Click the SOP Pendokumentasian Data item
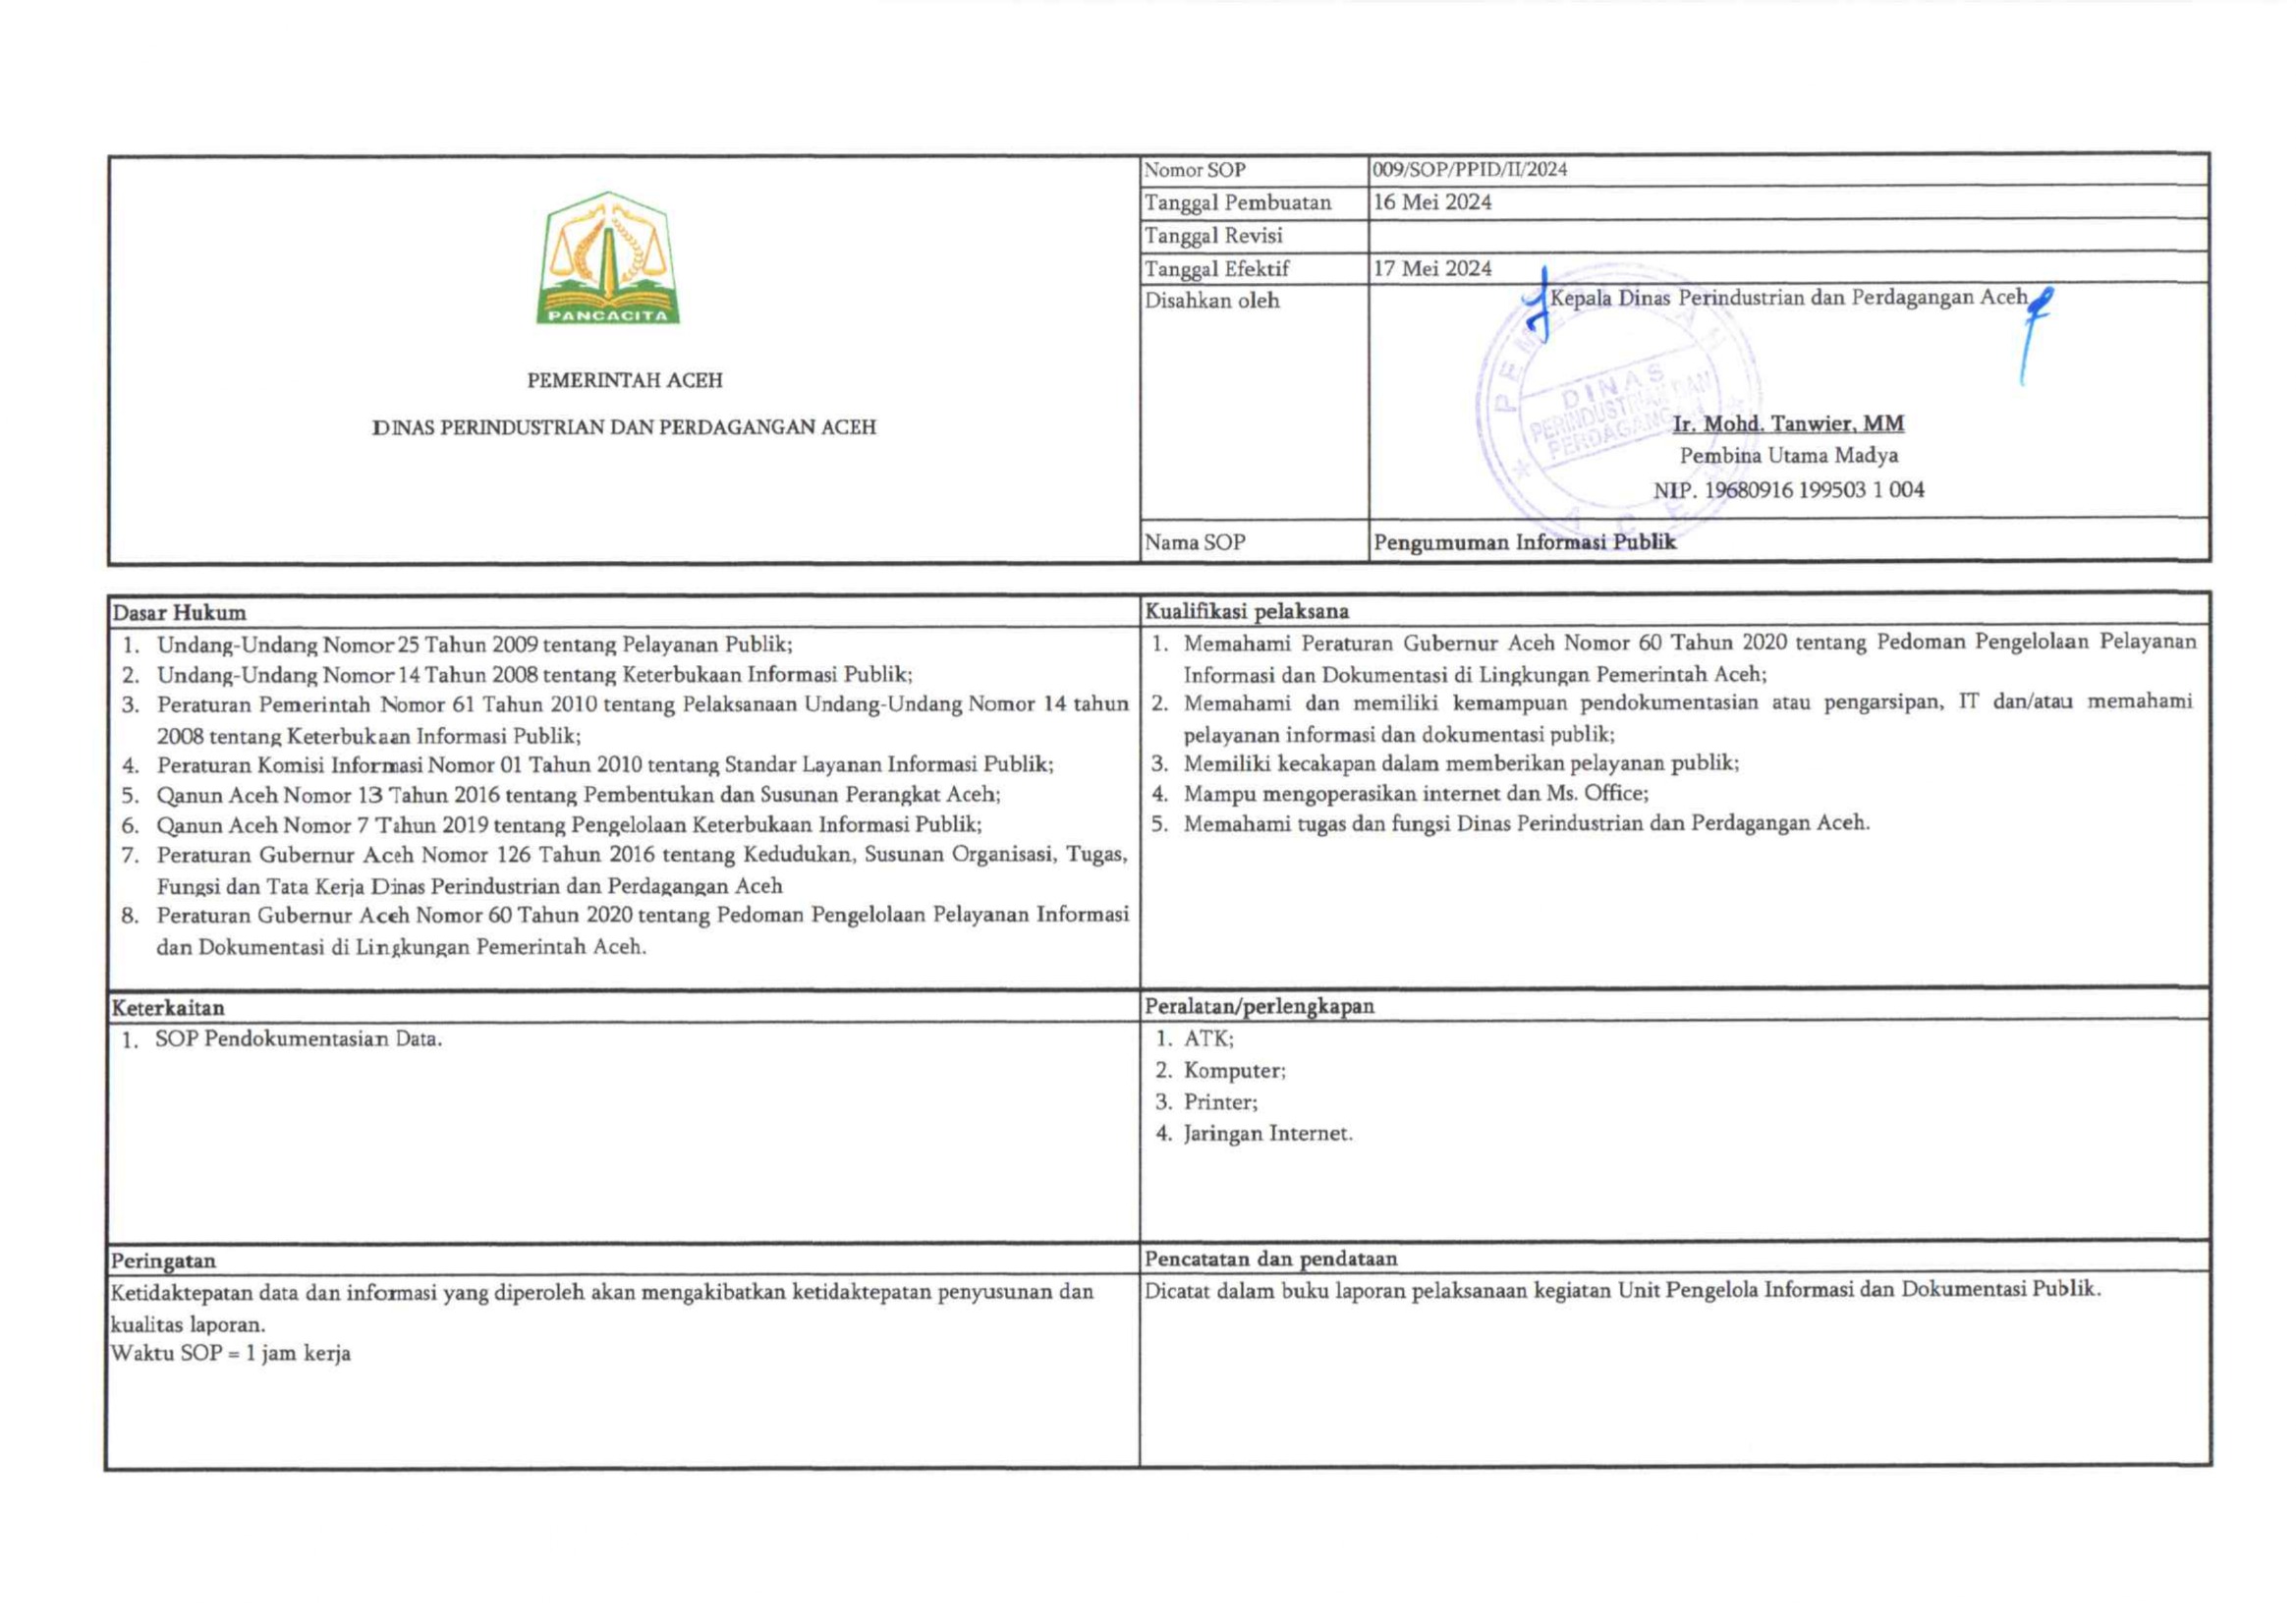Viewport: 2296px width, 1624px height. click(297, 1039)
